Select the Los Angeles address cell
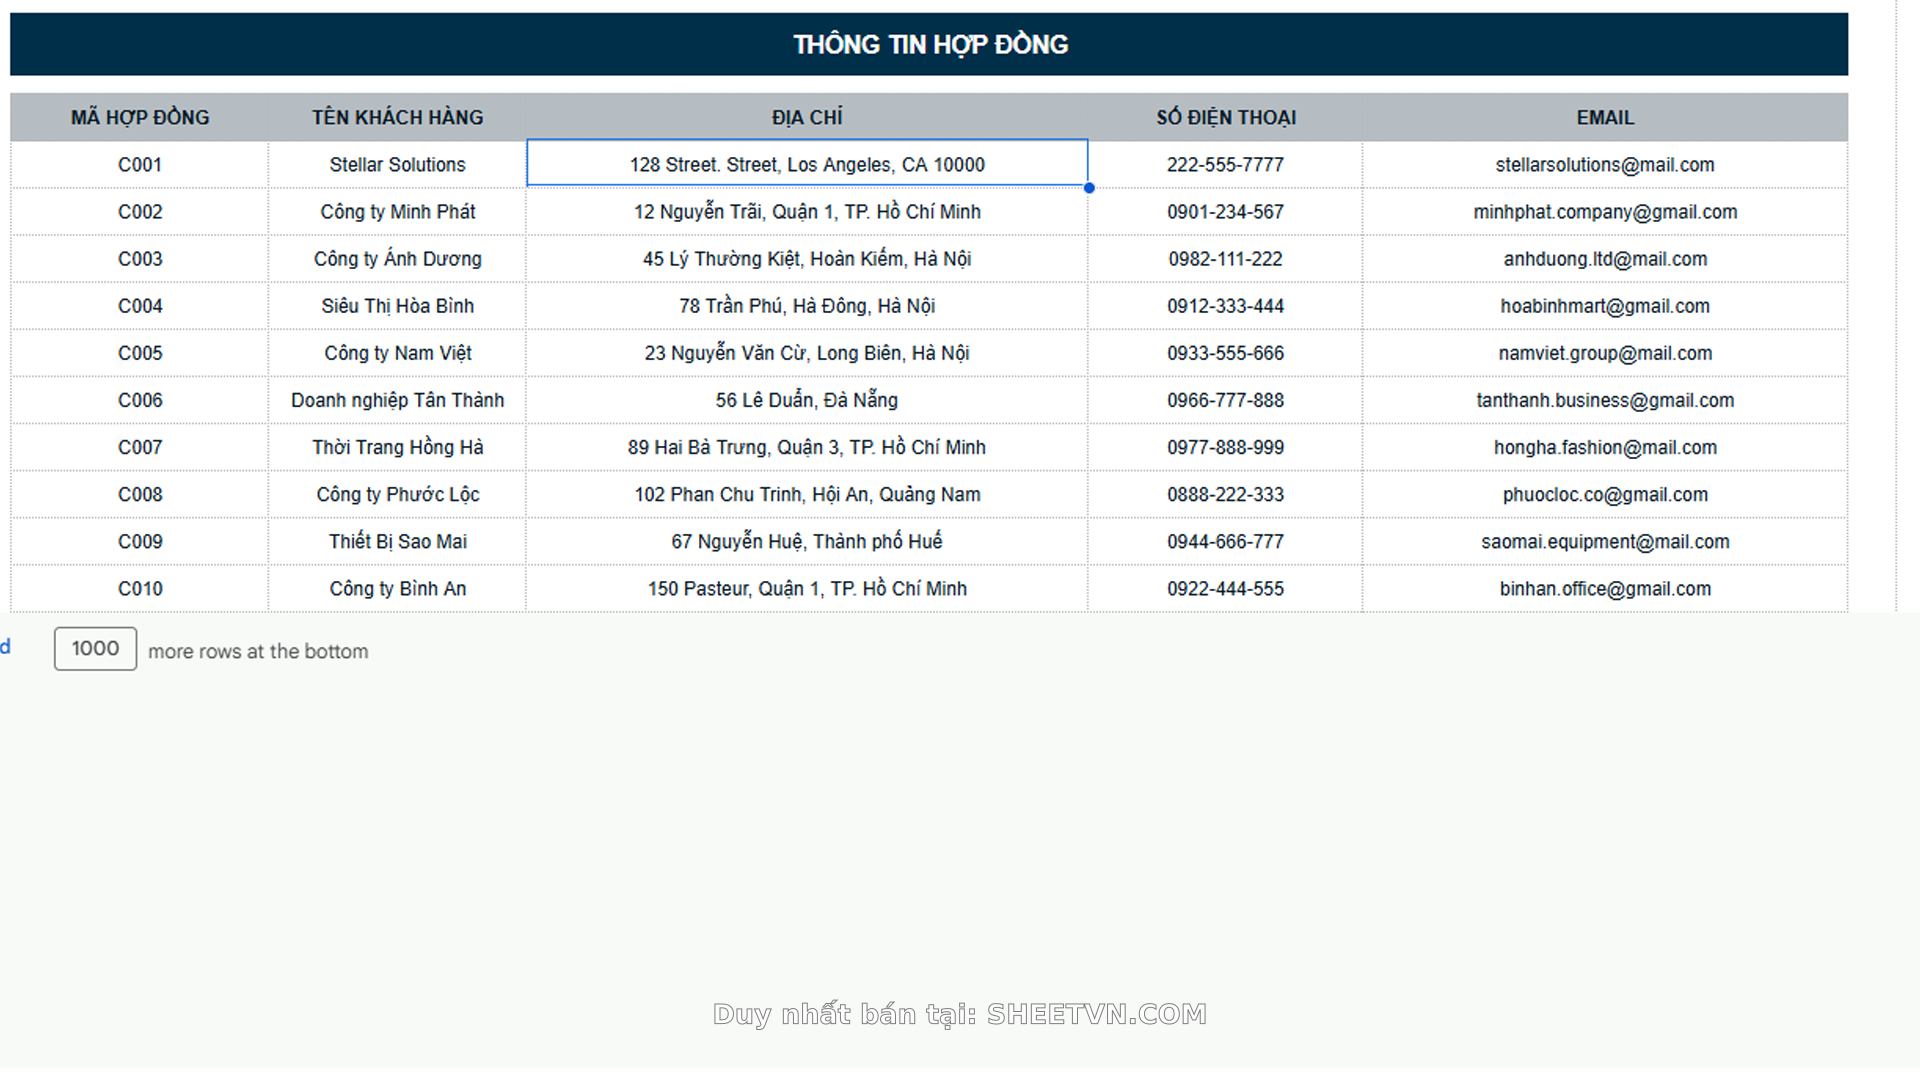 coord(807,165)
